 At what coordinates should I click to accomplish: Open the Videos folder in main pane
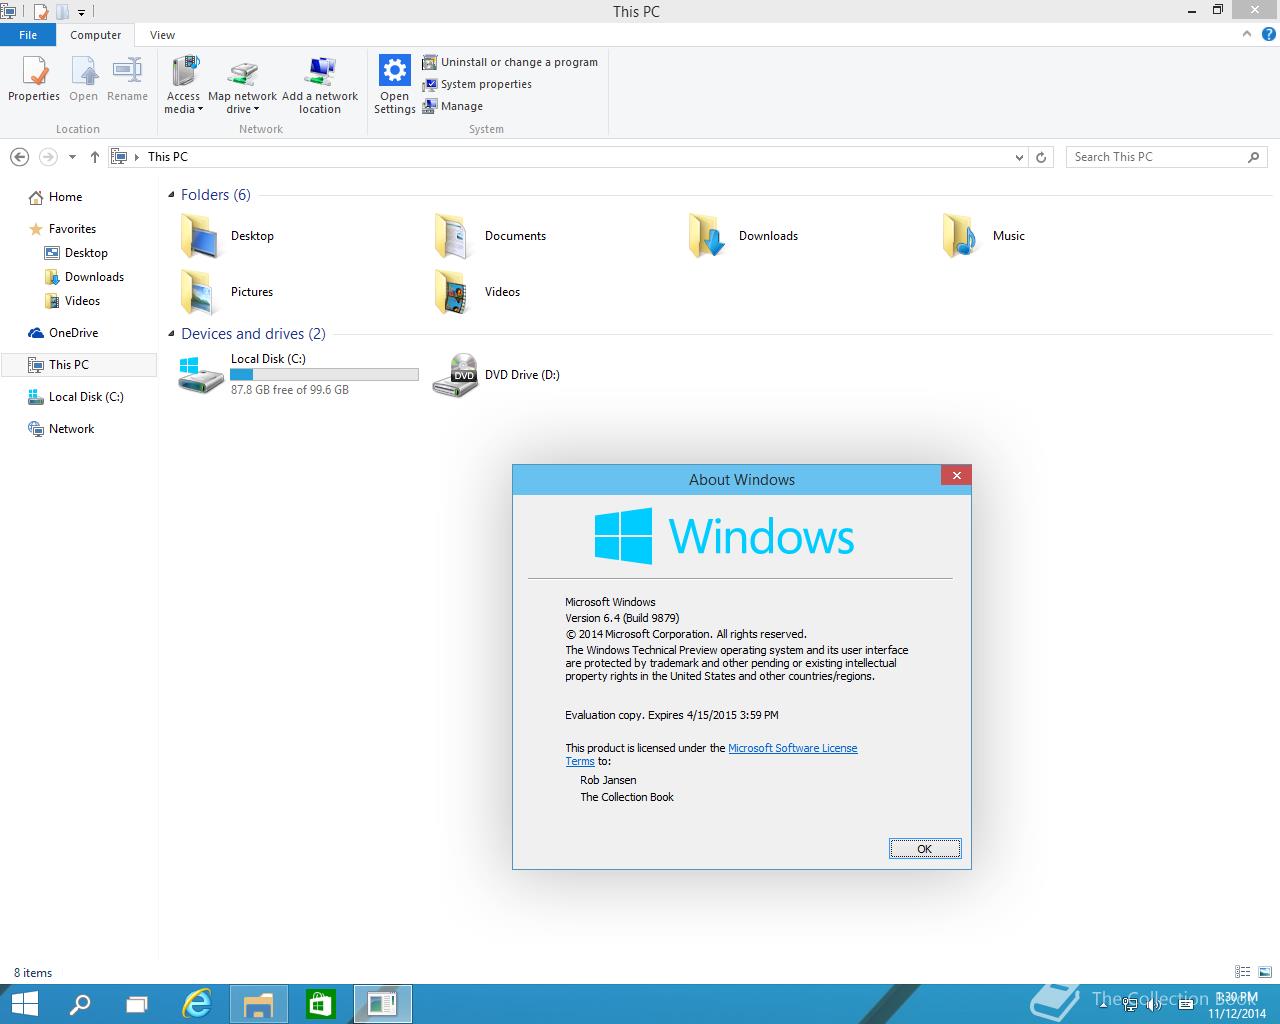click(x=454, y=292)
